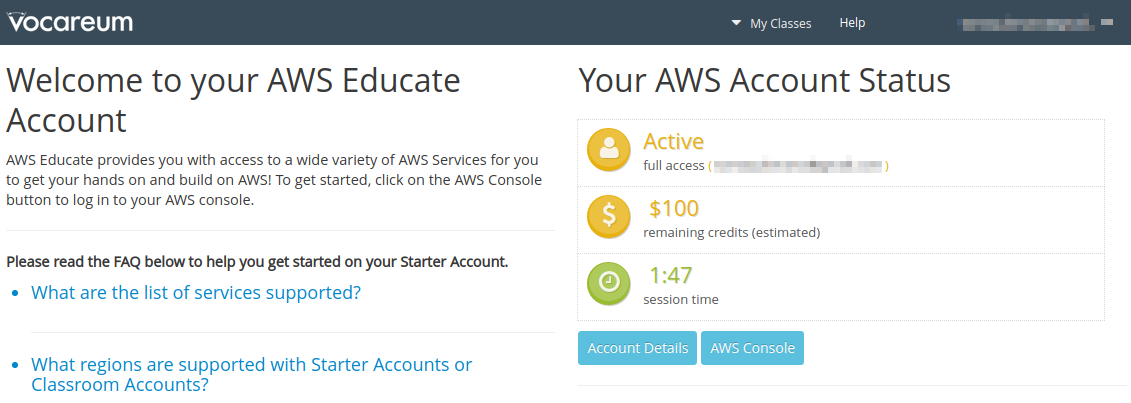Expand the arrow beside My Classes
The height and width of the screenshot is (403, 1131).
[737, 23]
